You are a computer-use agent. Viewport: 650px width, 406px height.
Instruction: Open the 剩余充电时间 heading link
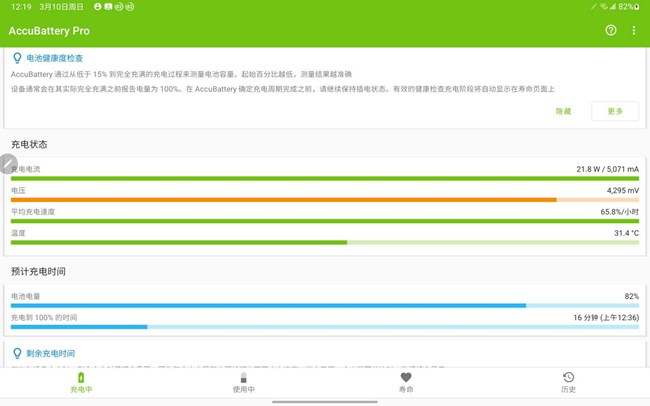(51, 353)
